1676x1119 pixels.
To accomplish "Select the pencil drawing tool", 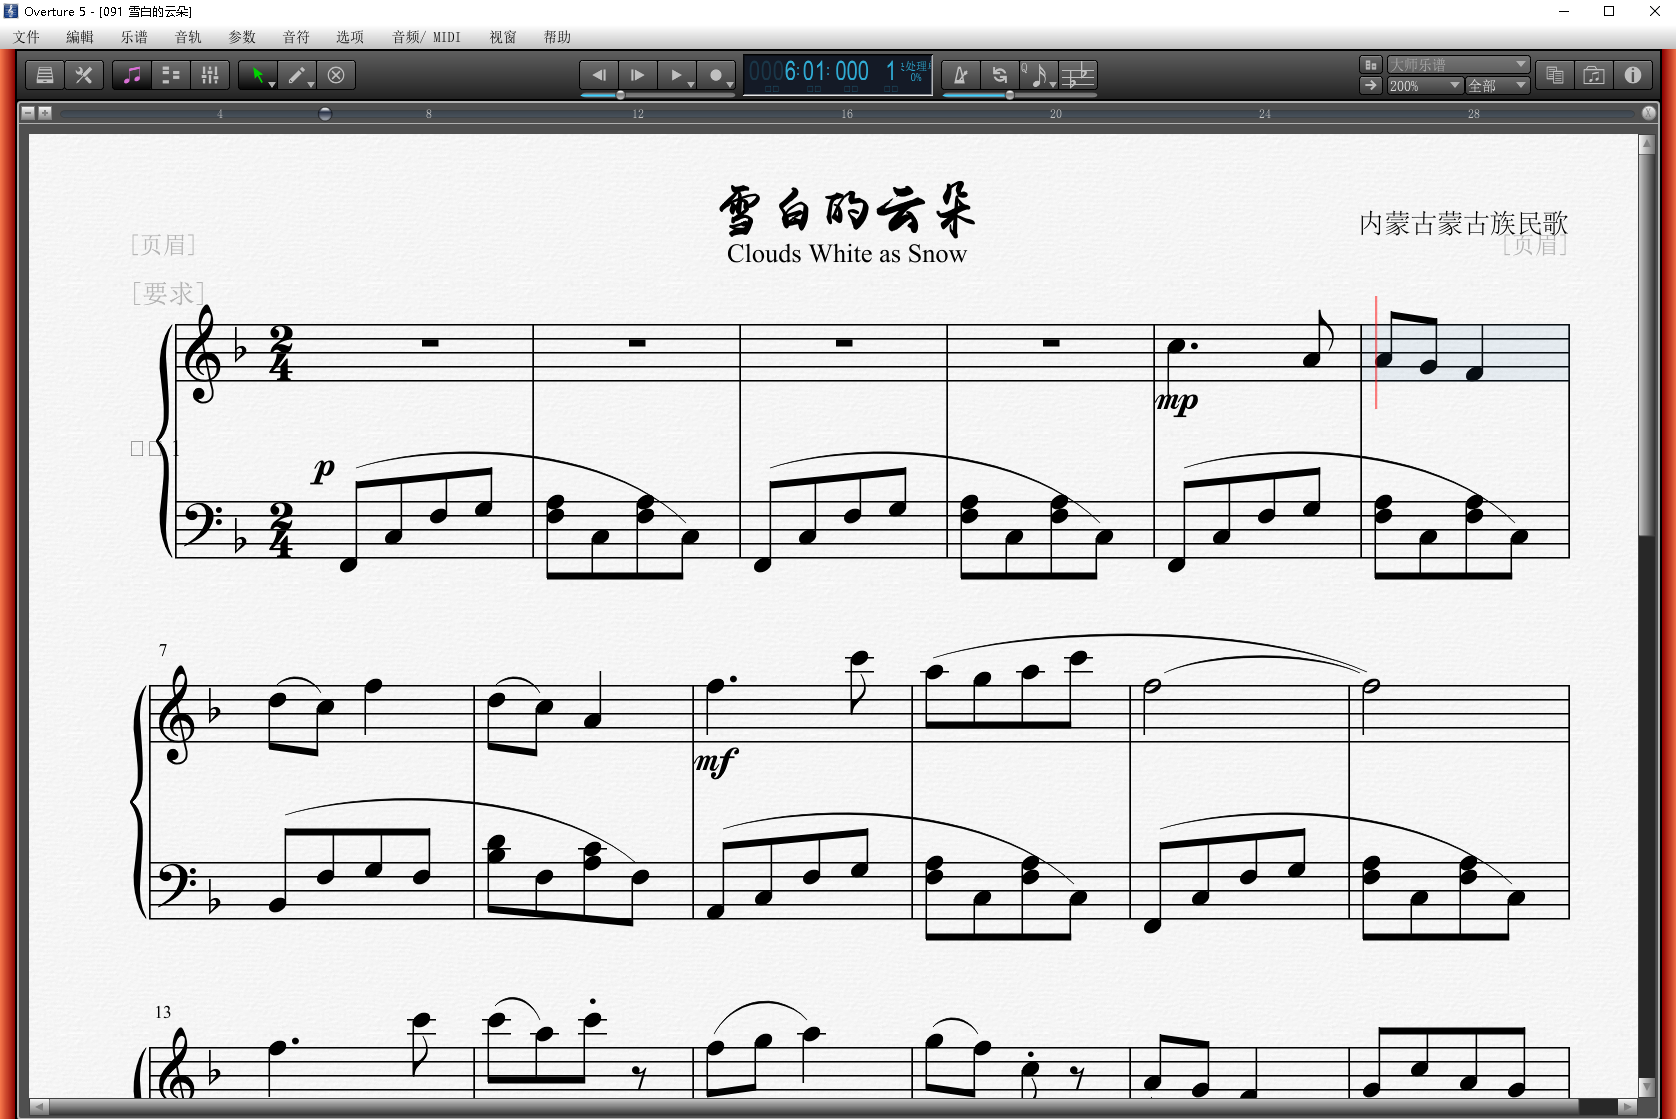I will pos(296,75).
